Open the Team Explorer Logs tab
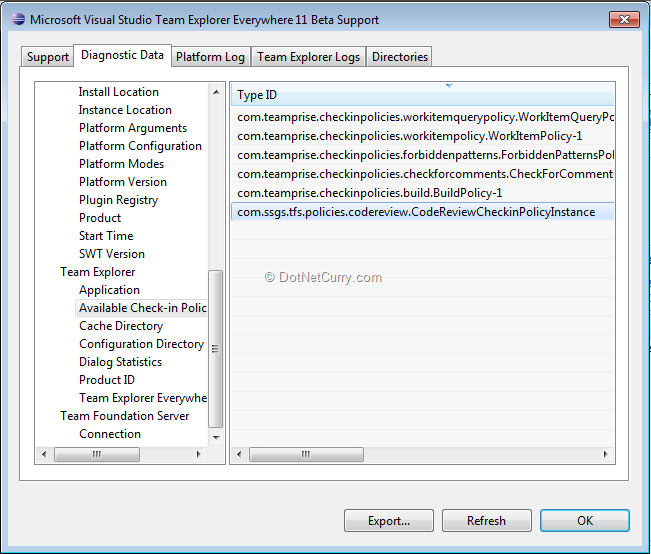This screenshot has height=554, width=651. [x=308, y=56]
